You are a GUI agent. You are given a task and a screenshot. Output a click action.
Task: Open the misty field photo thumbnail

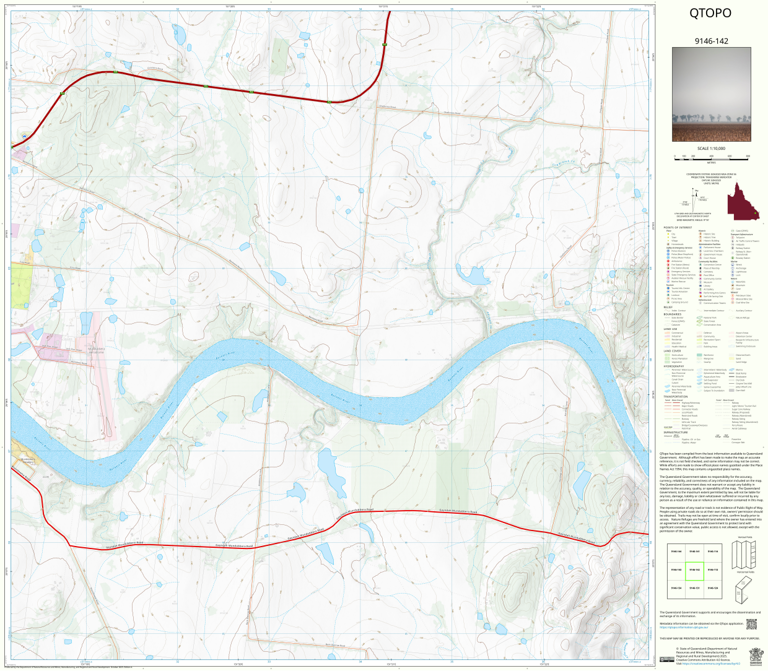pos(711,95)
